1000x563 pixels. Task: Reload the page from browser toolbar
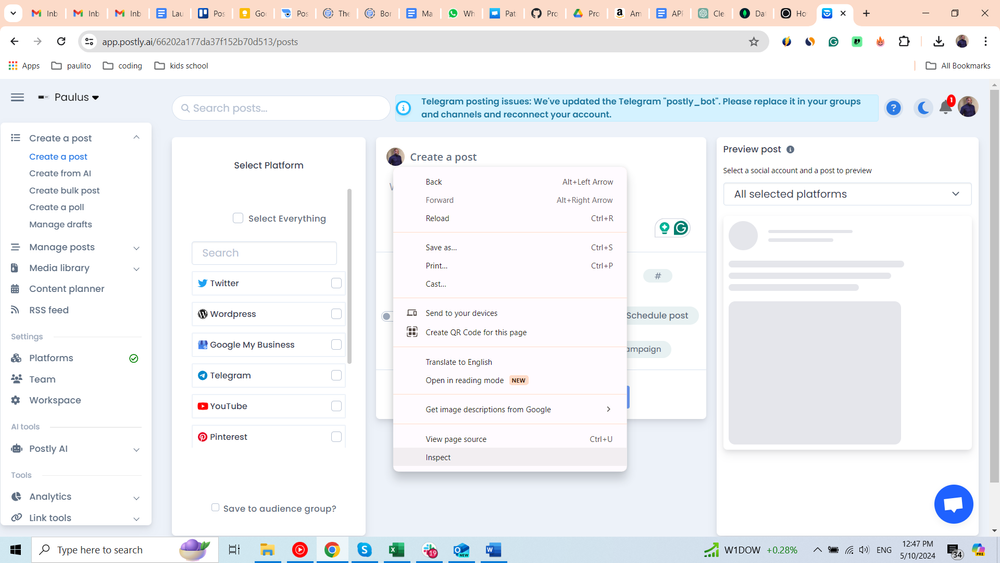[61, 41]
